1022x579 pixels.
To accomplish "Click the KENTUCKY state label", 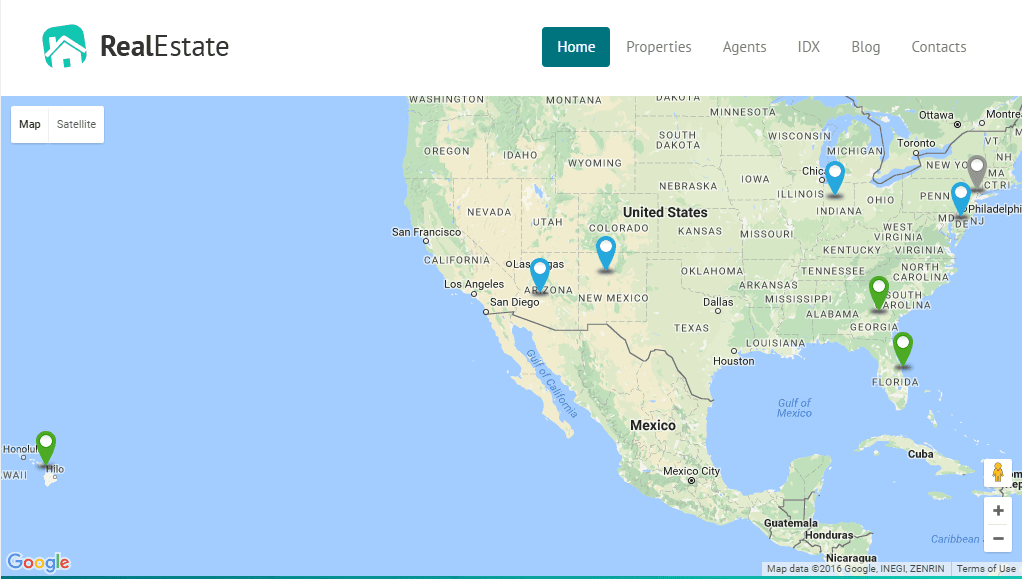I will click(852, 250).
